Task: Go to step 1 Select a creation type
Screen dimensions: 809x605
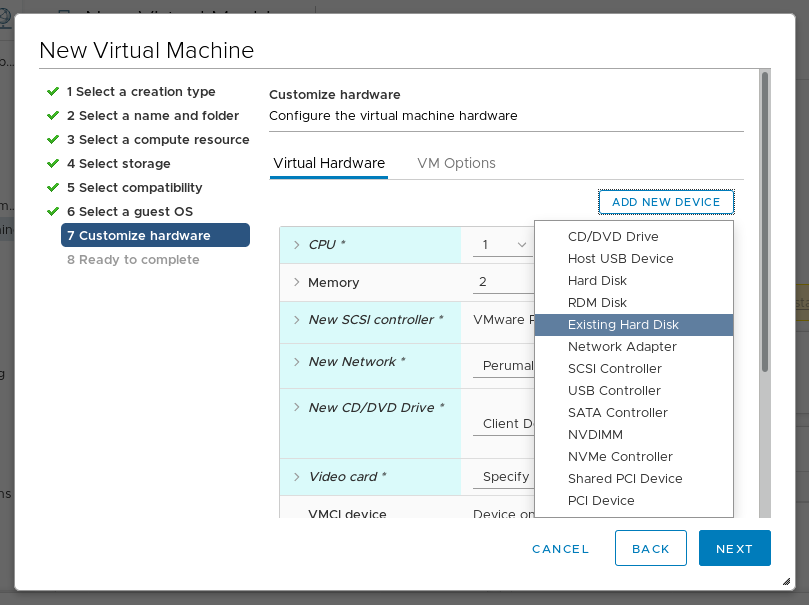Action: pyautogui.click(x=140, y=92)
